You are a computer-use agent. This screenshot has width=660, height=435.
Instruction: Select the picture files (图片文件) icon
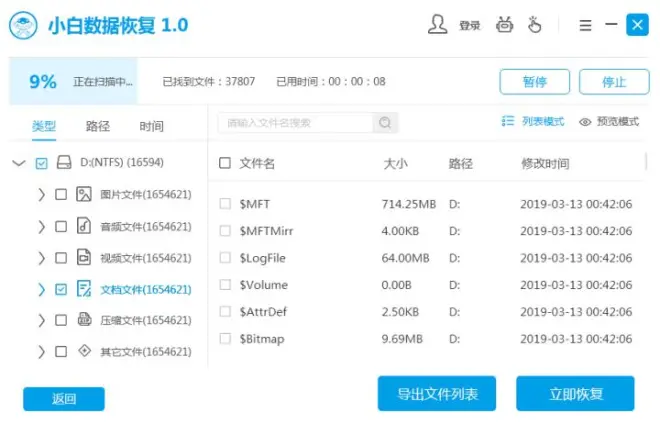pos(85,194)
